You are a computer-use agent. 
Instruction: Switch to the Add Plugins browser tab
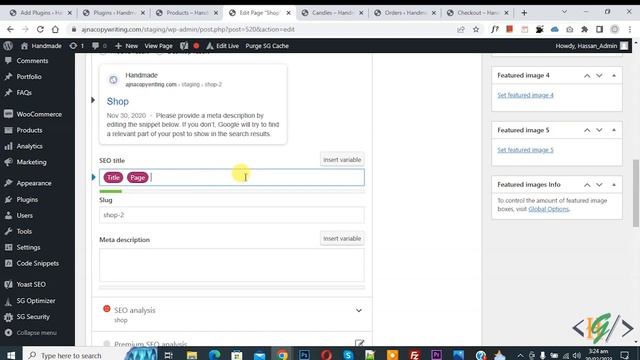(41, 13)
